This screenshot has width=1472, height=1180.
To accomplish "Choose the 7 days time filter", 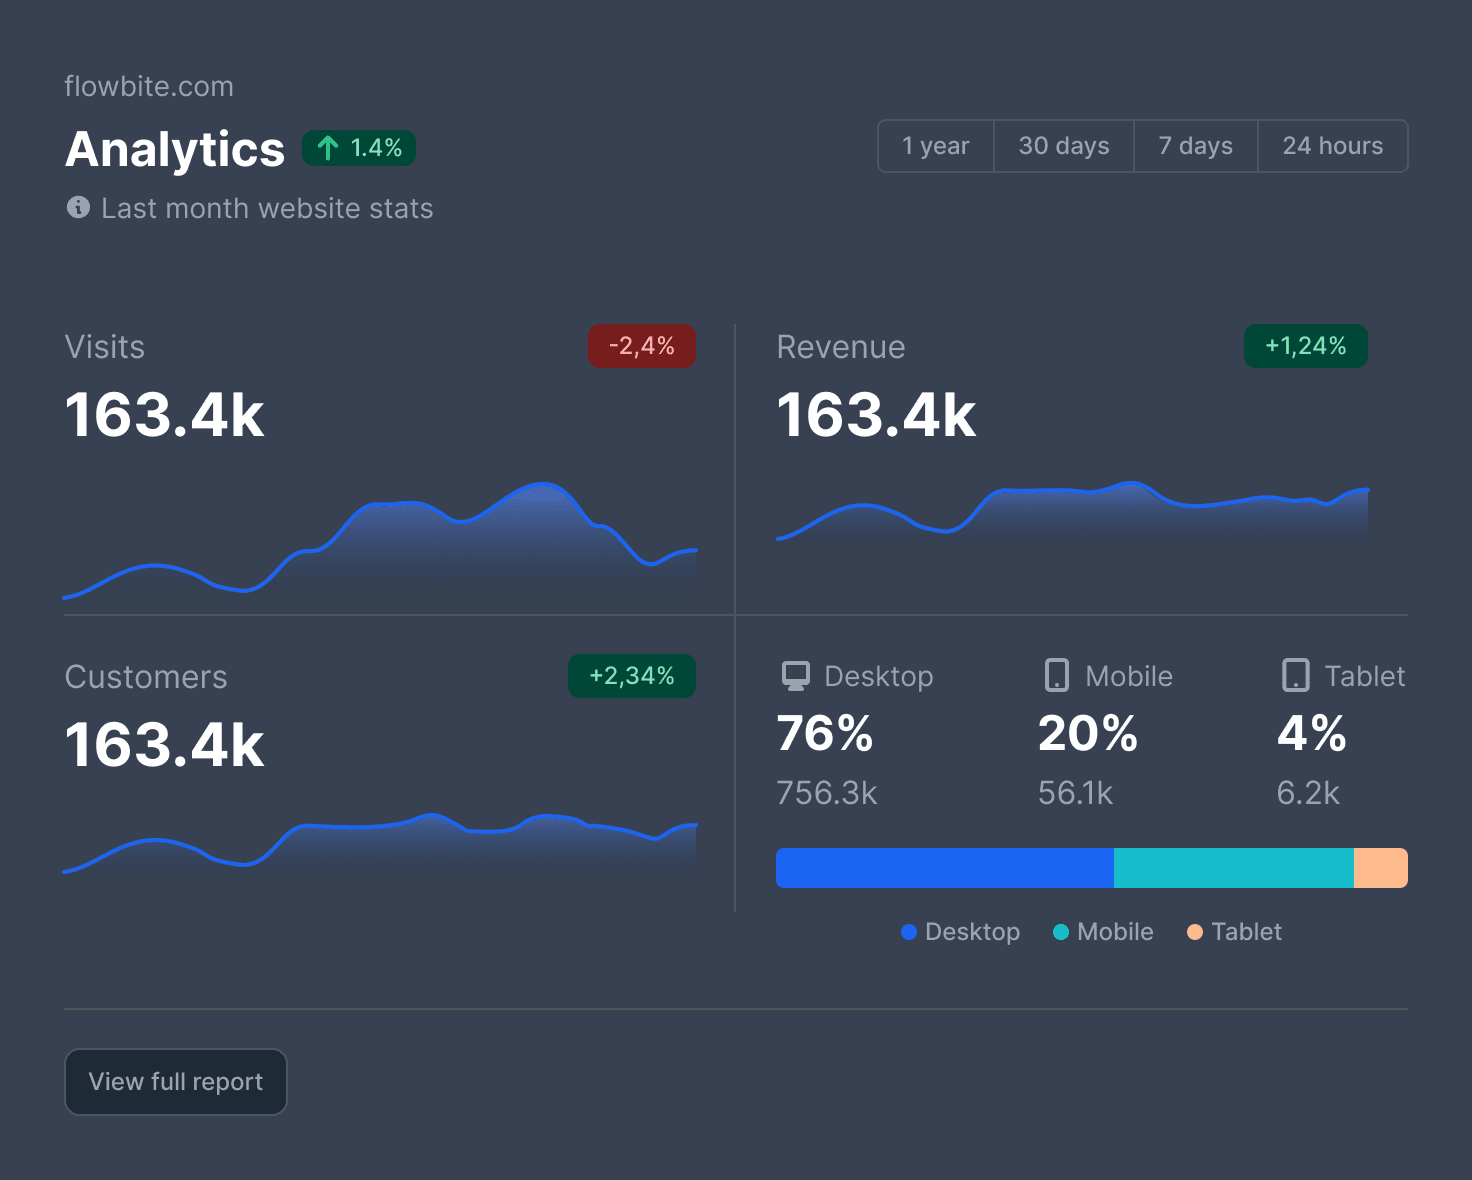I will 1195,146.
